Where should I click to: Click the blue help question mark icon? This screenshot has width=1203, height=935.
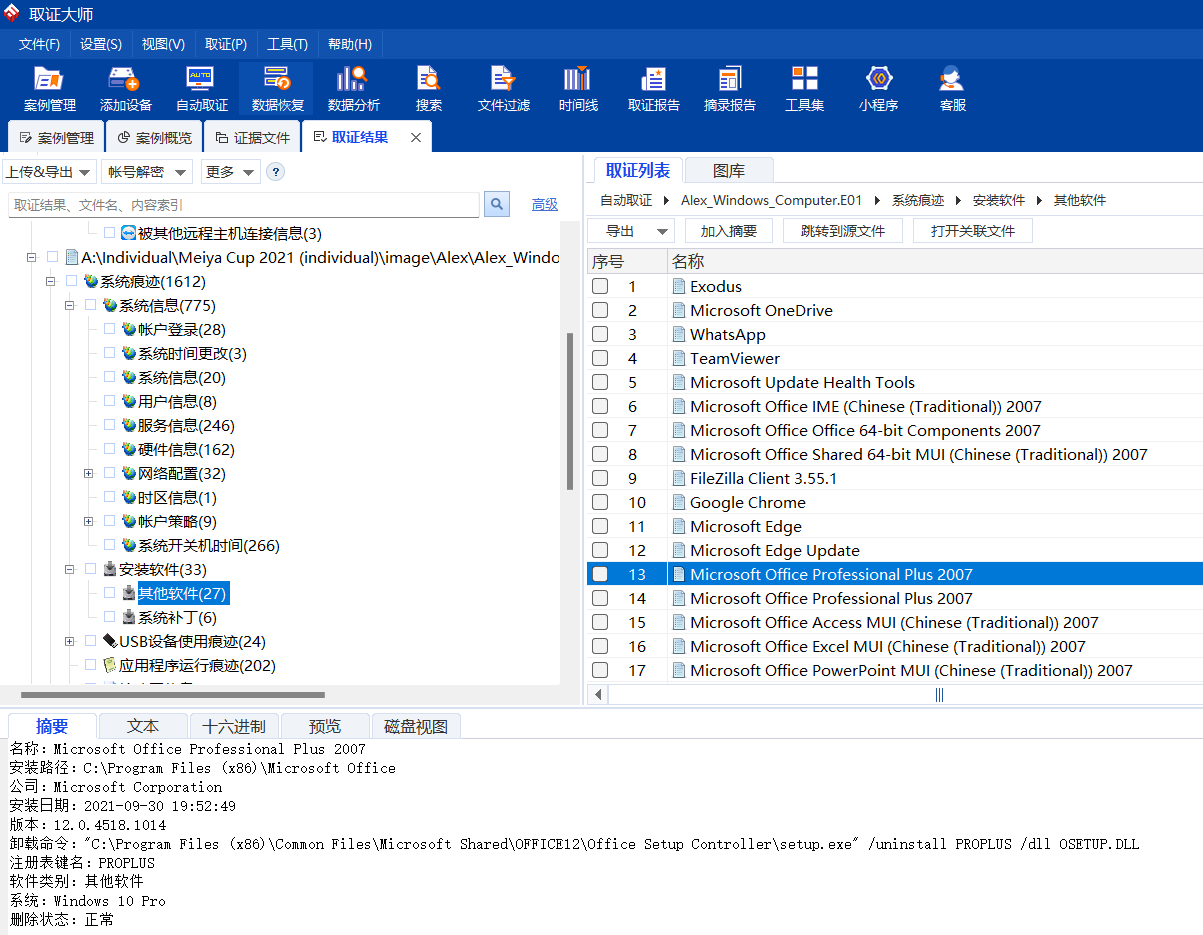tap(275, 172)
